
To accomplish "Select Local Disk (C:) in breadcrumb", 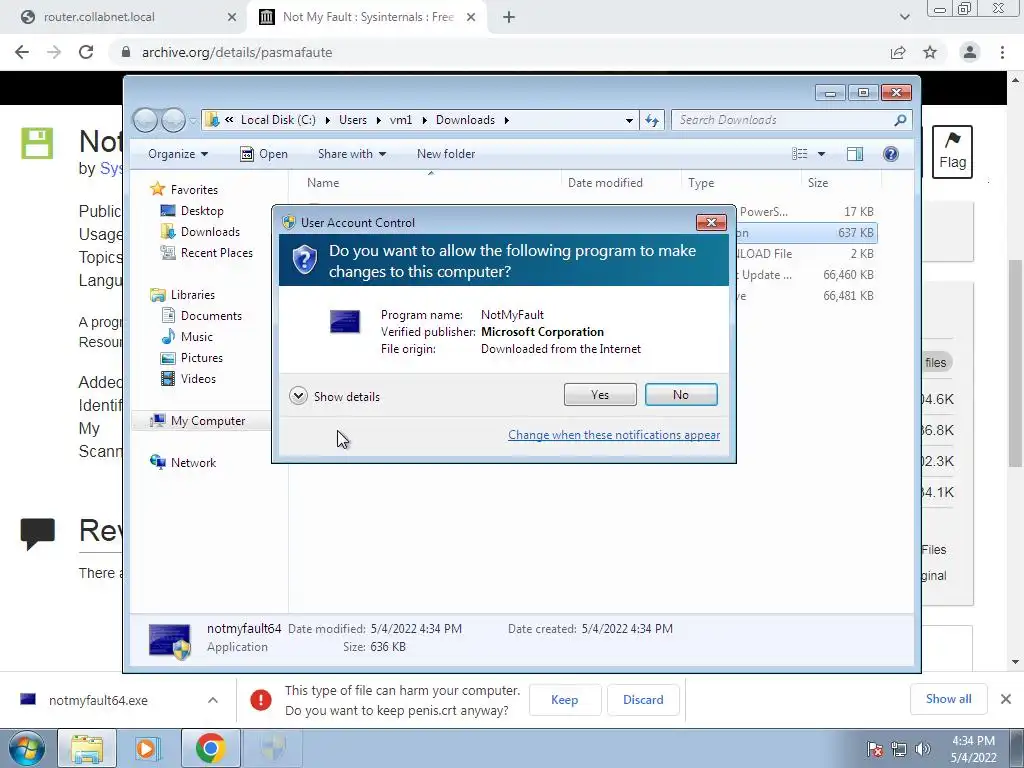I will tap(278, 120).
